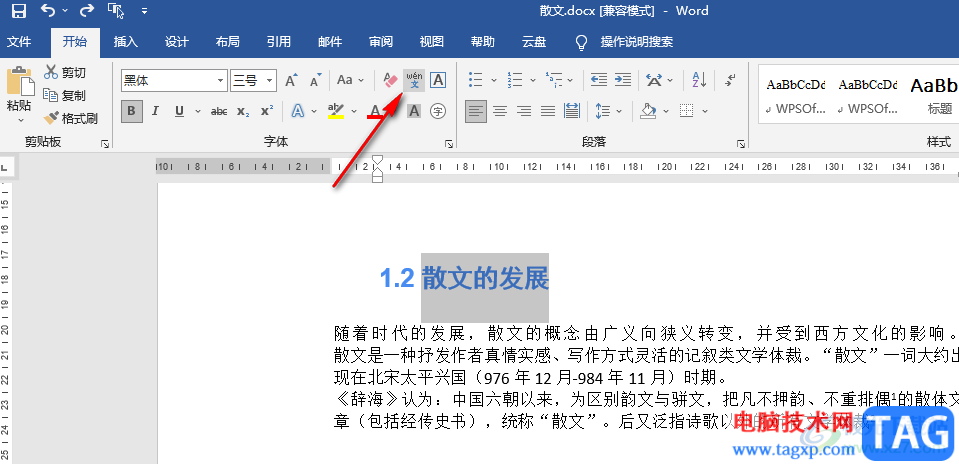The image size is (959, 464).
Task: Apply red font color
Action: click(x=374, y=111)
